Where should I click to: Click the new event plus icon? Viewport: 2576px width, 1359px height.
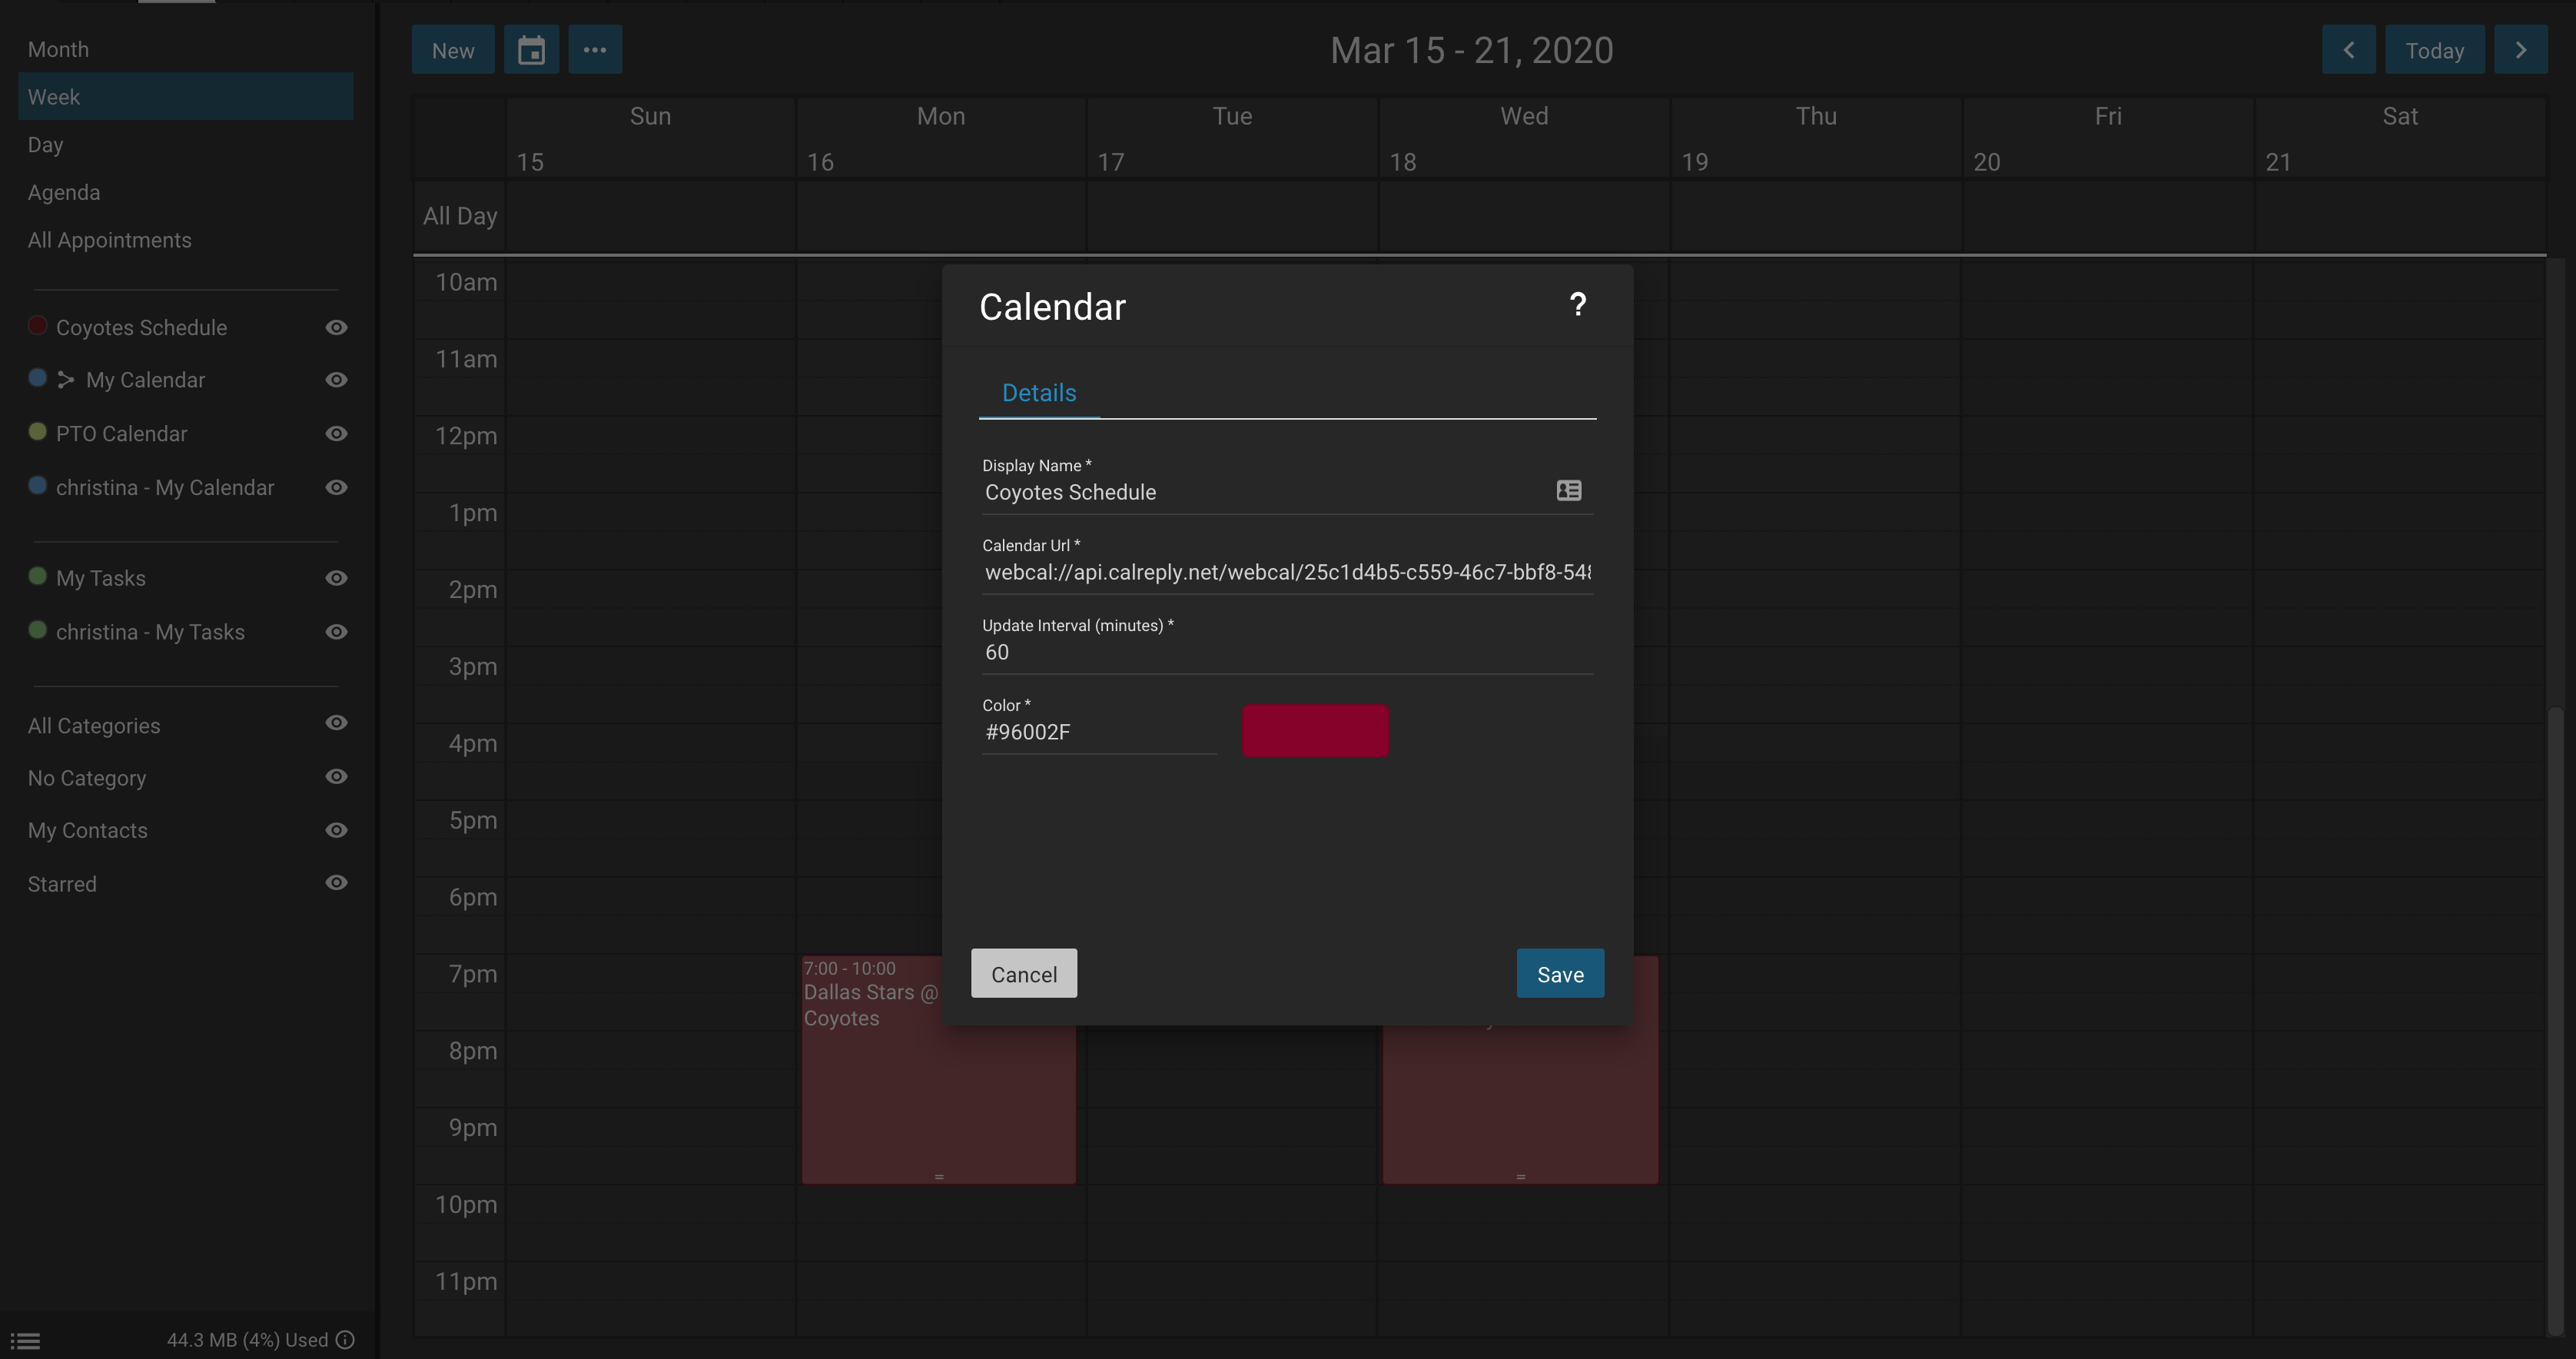[451, 49]
